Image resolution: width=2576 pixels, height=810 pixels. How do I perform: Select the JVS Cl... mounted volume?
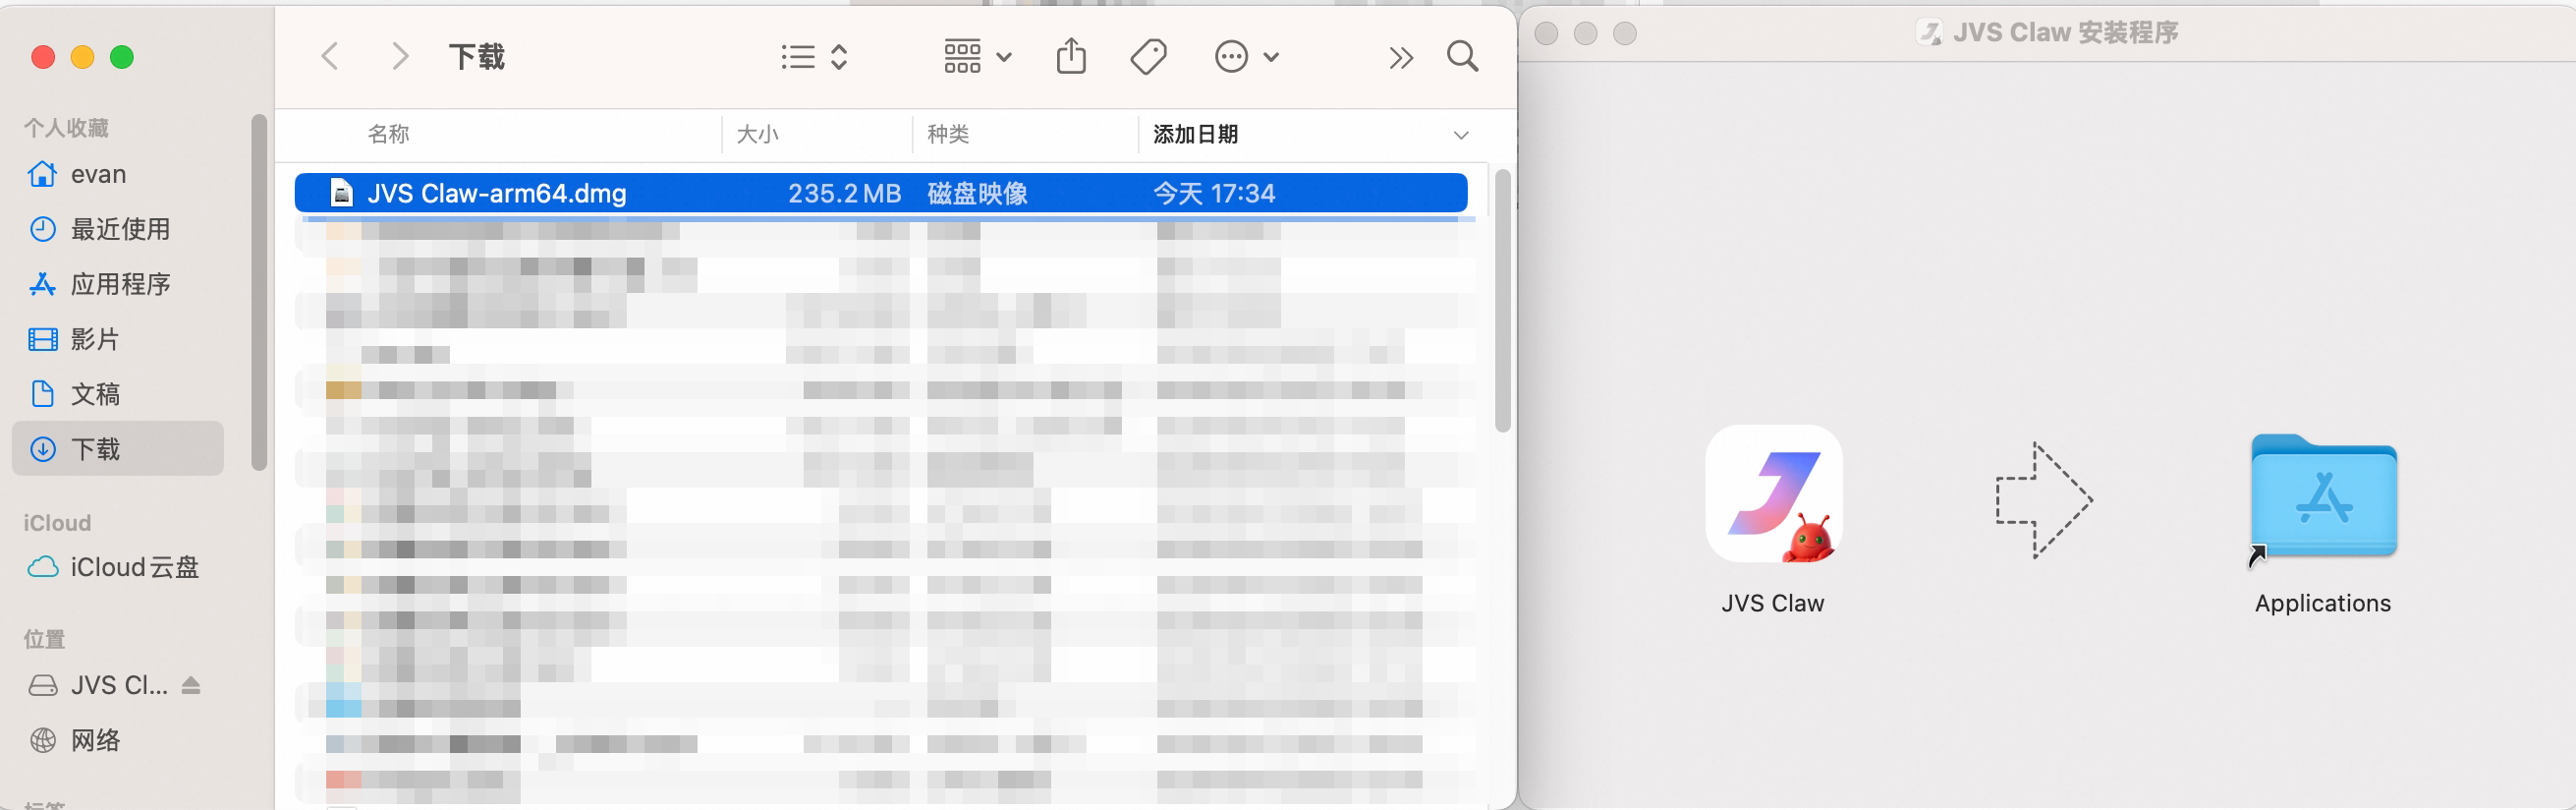[x=98, y=685]
